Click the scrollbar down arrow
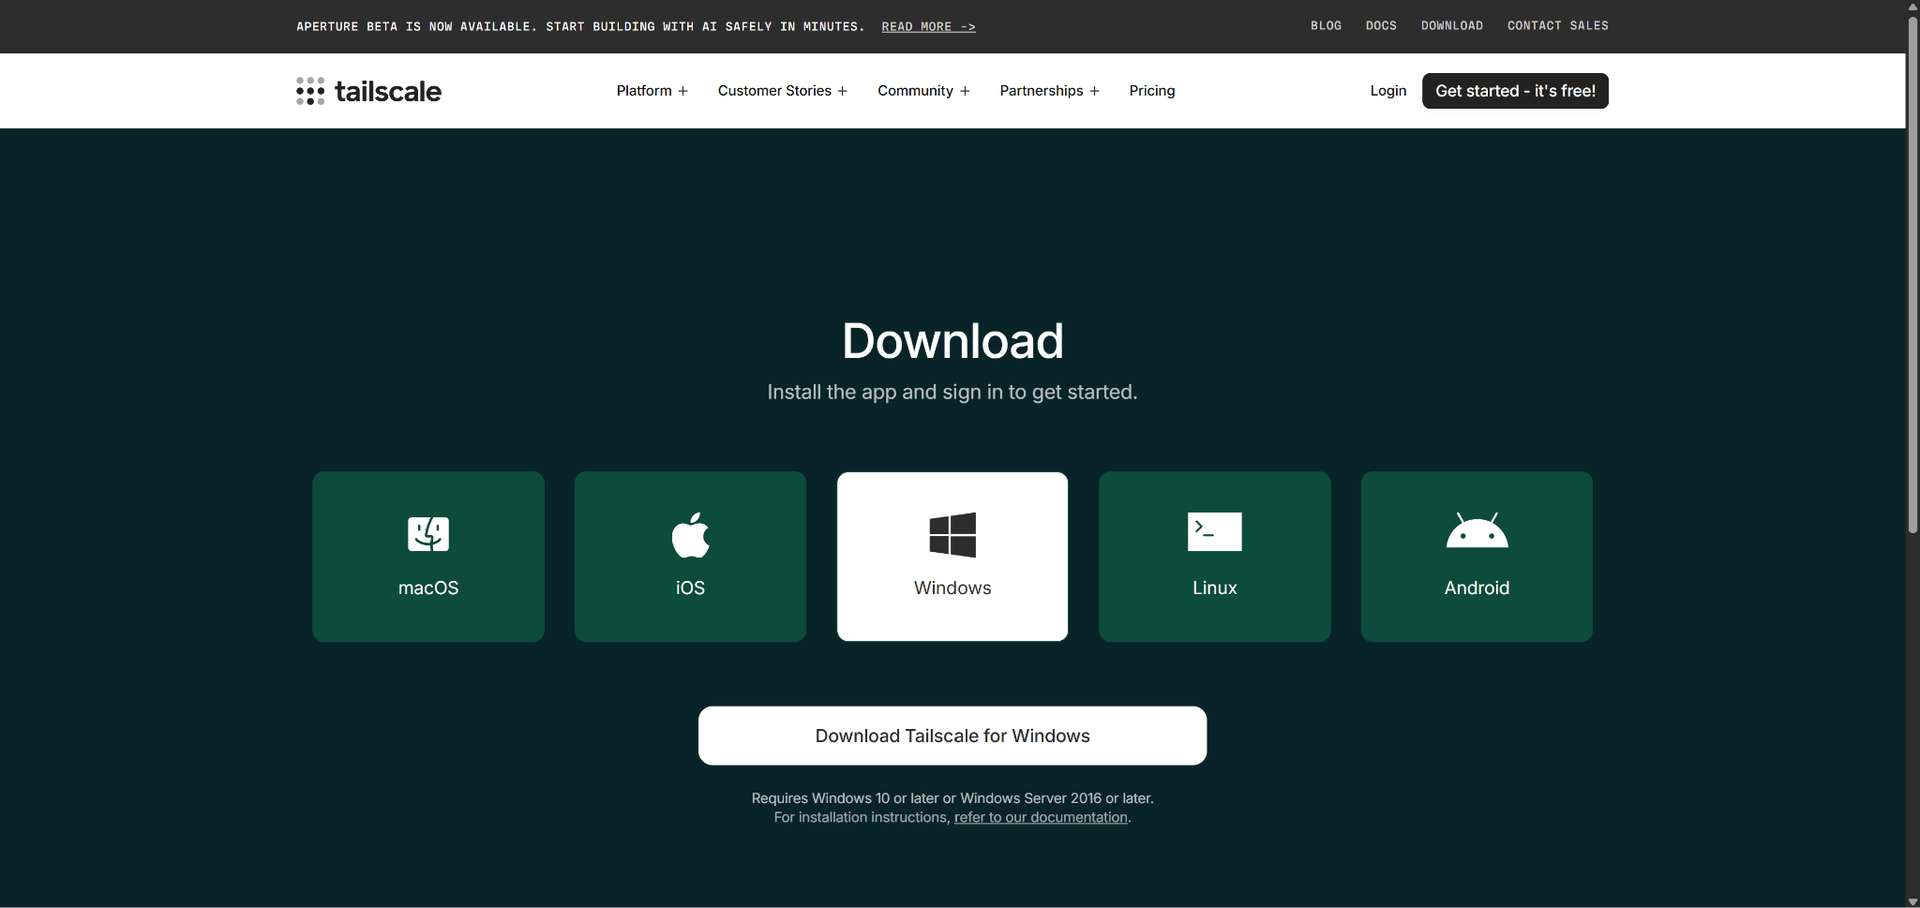This screenshot has width=1920, height=908. point(1912,901)
